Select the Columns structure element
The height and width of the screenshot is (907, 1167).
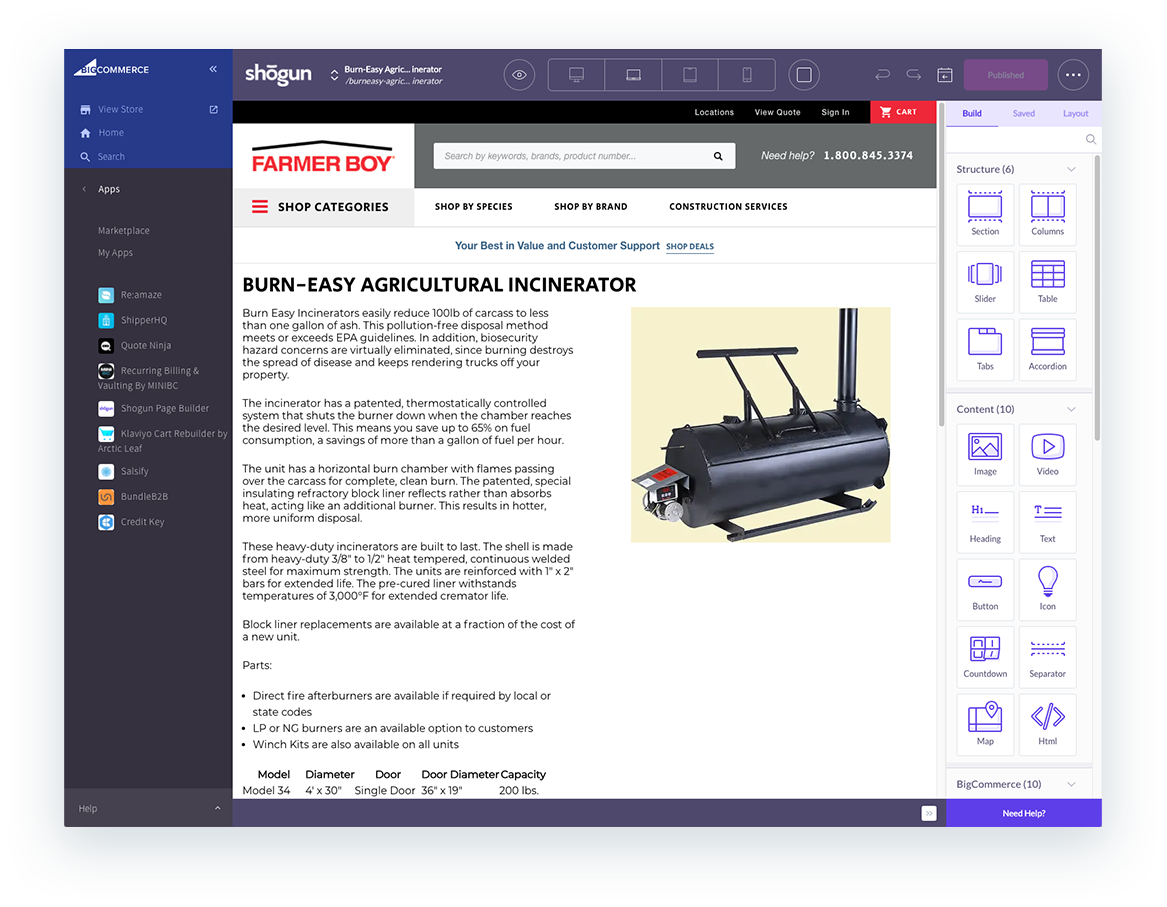point(1047,215)
